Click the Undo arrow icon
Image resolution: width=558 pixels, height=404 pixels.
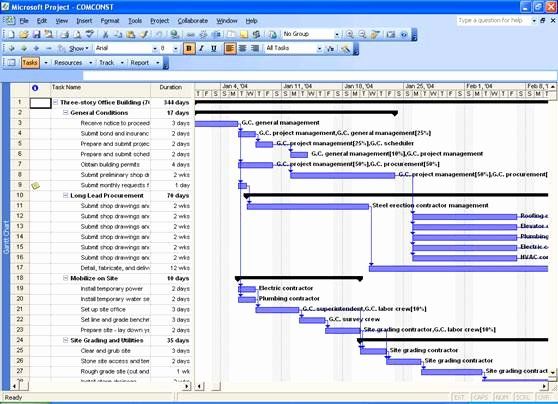[159, 35]
